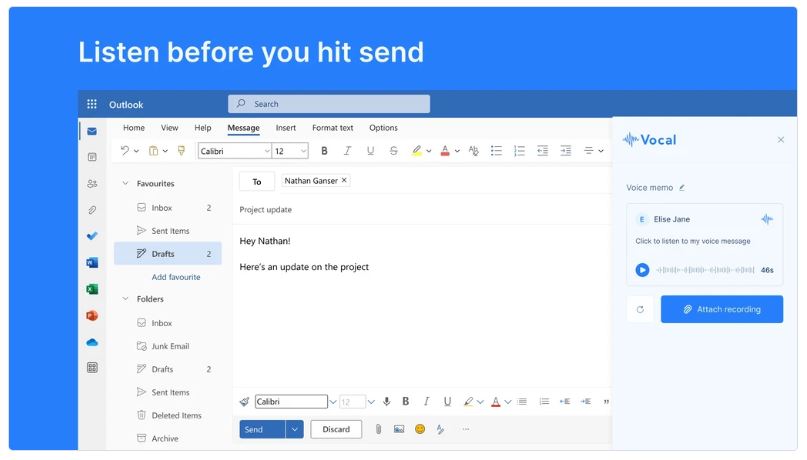Open the Format text tab
Screen dimensions: 807x460
click(332, 128)
